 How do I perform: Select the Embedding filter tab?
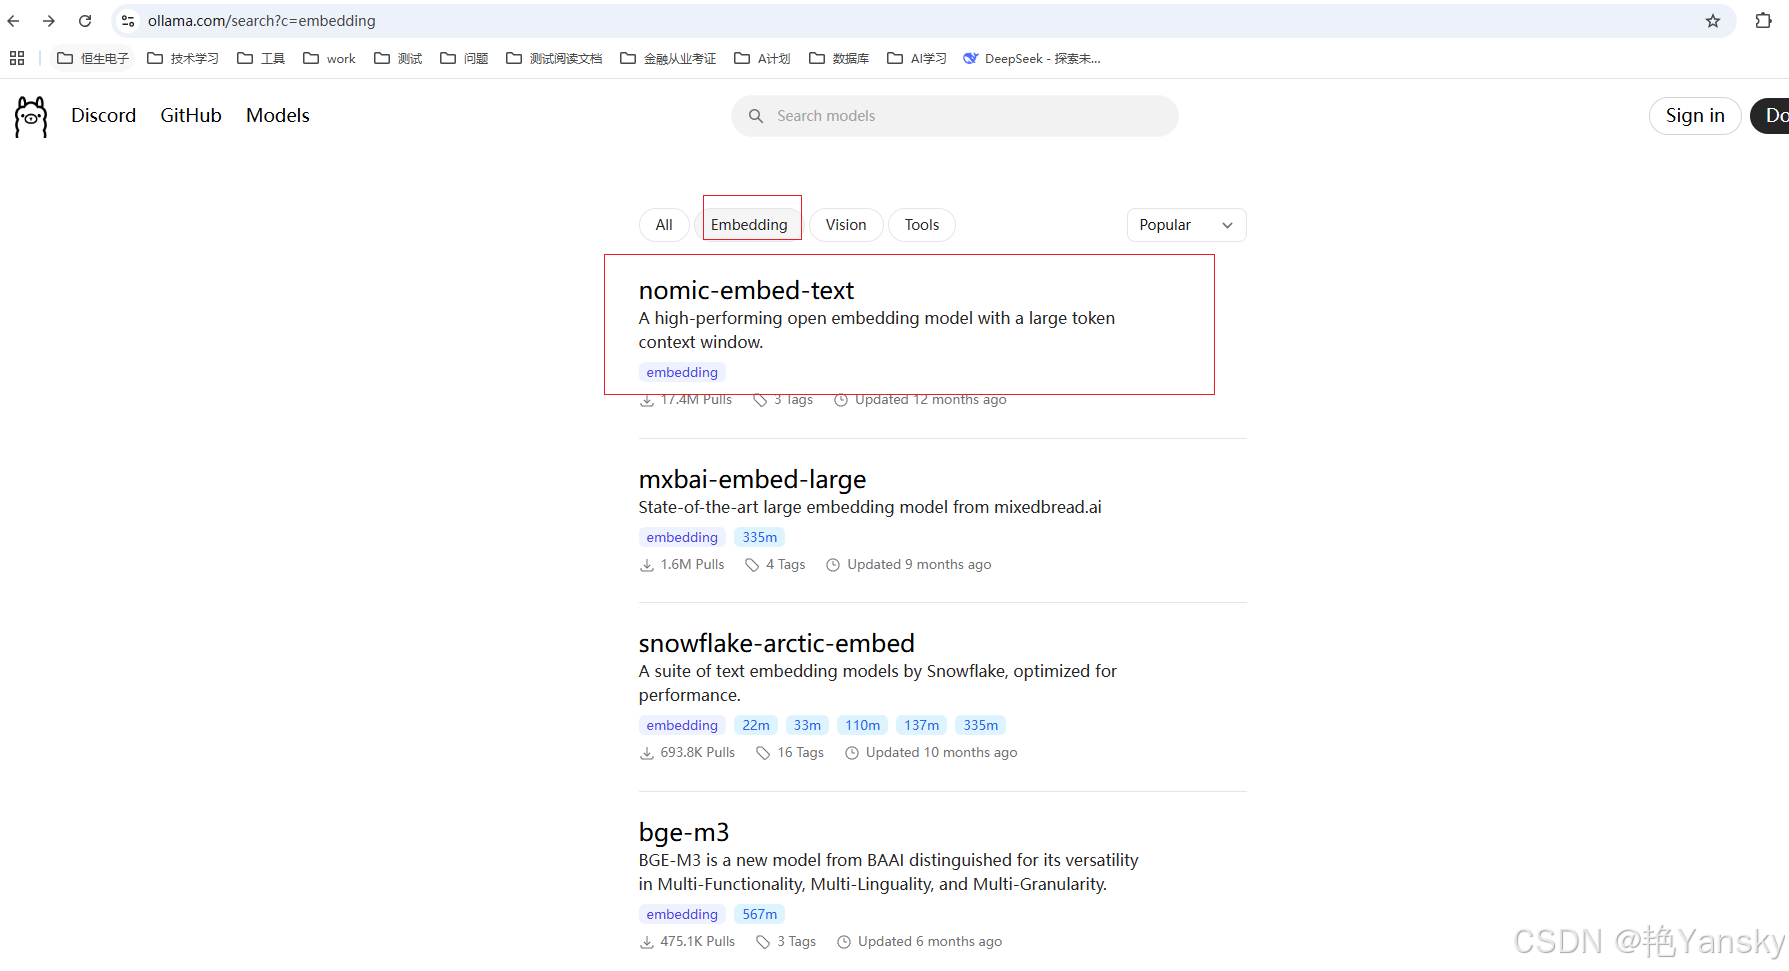[x=749, y=225]
